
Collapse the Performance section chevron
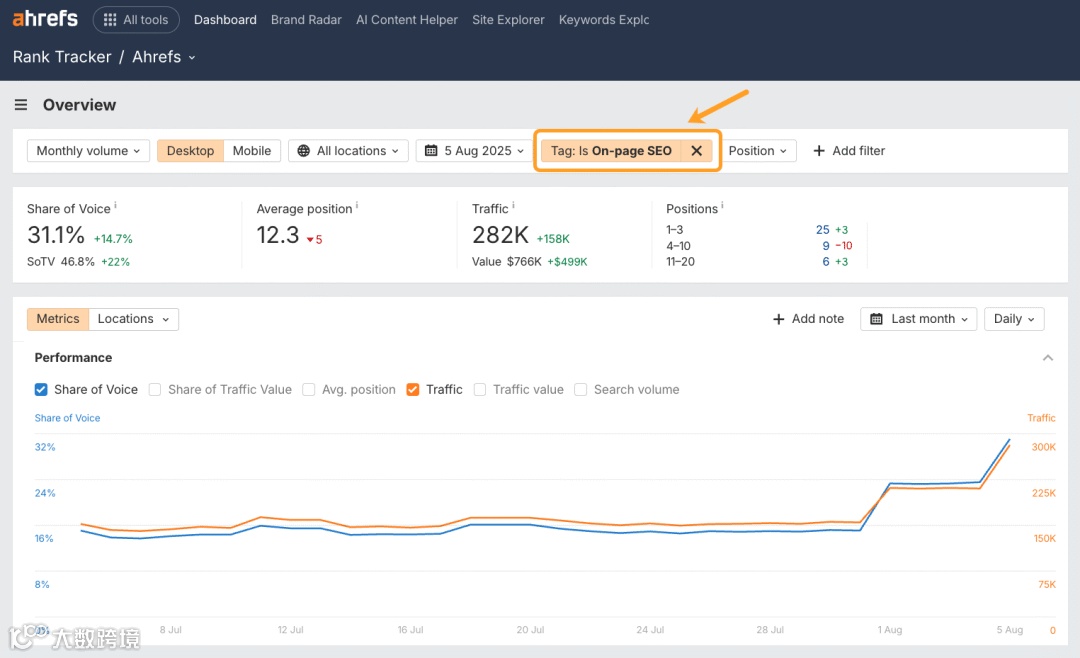point(1048,357)
